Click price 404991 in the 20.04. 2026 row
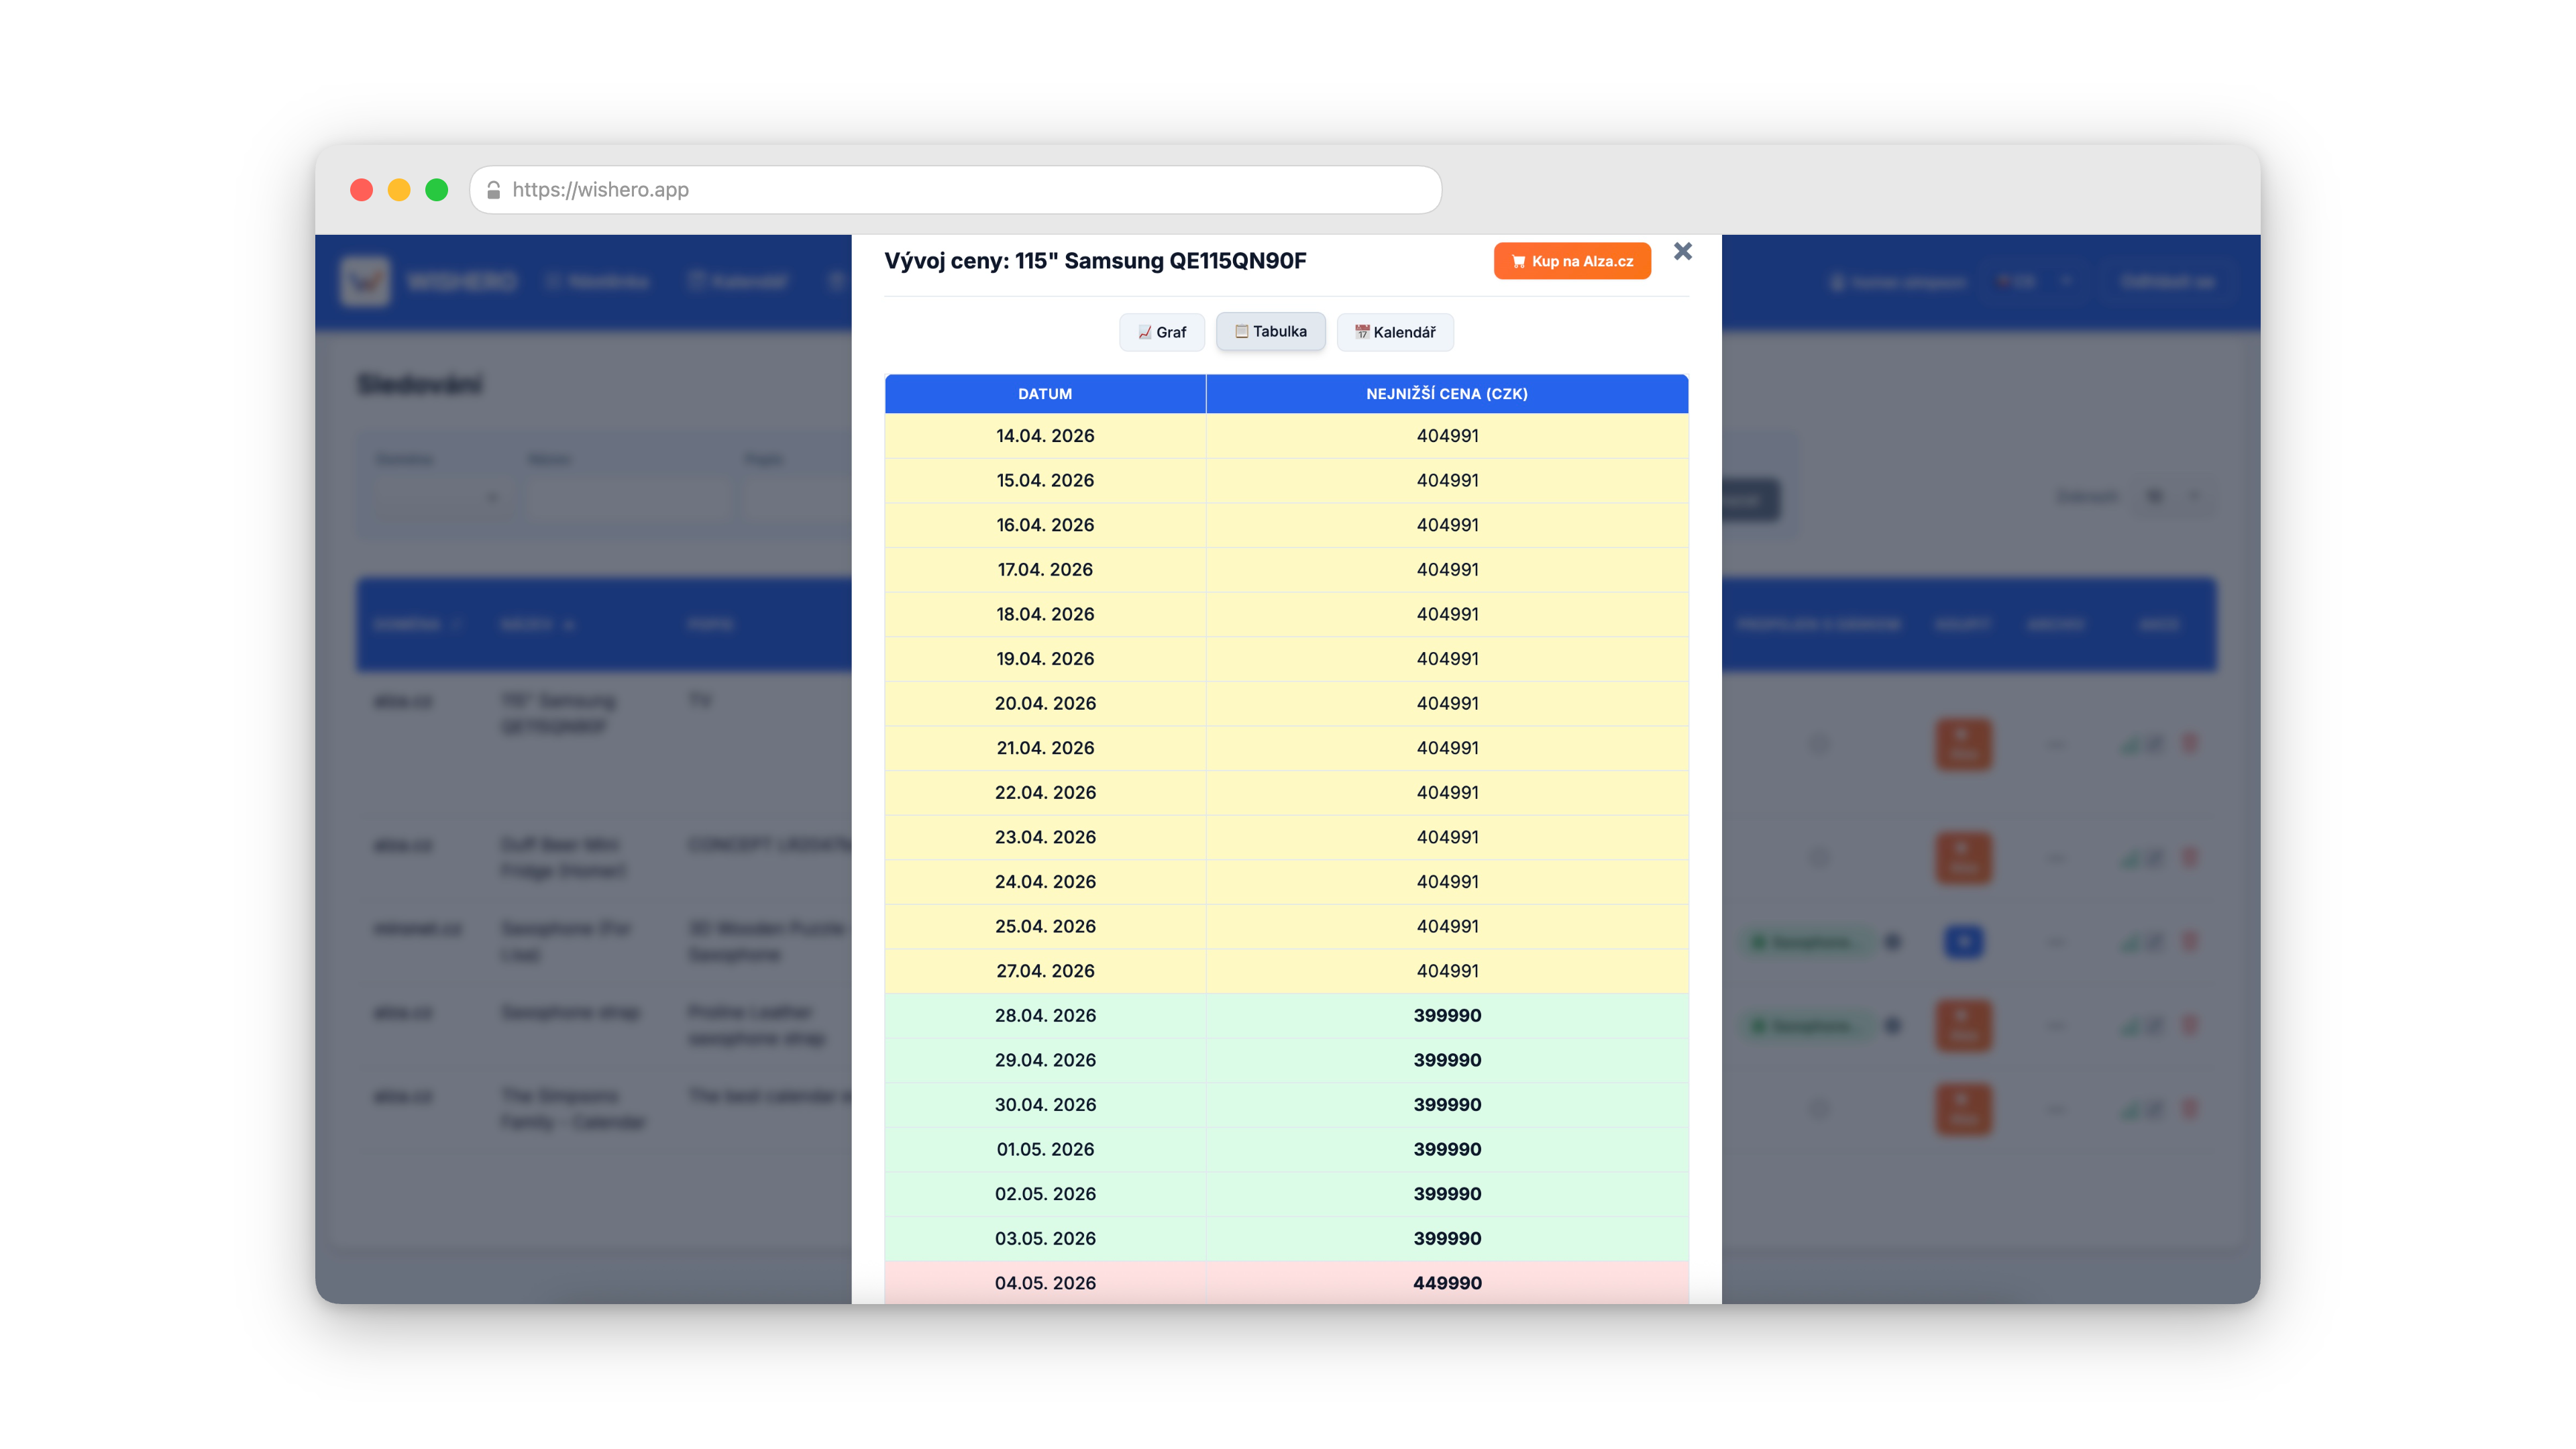Viewport: 2576px width, 1449px height. tap(1447, 704)
